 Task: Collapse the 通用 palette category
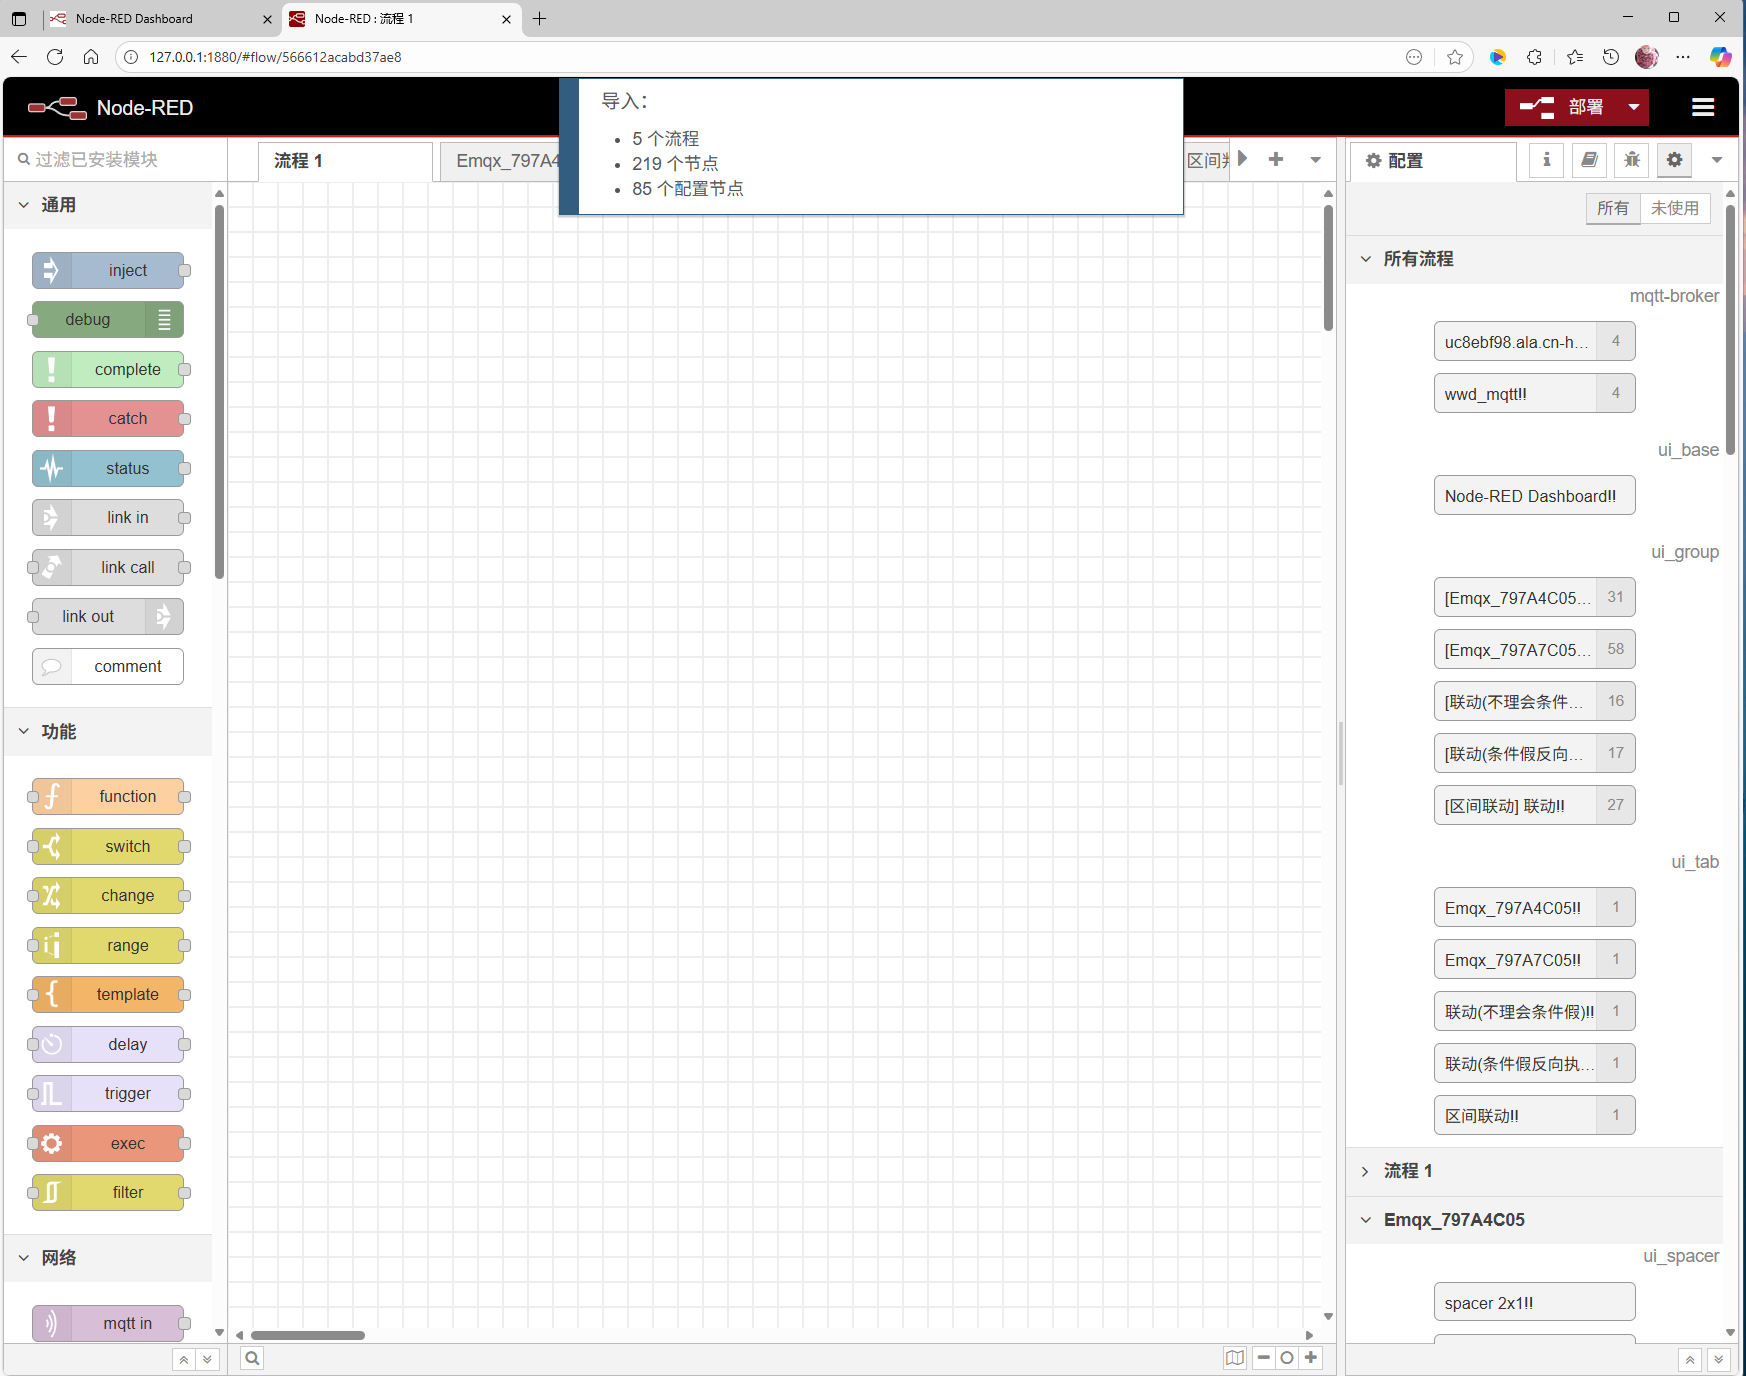coord(24,205)
